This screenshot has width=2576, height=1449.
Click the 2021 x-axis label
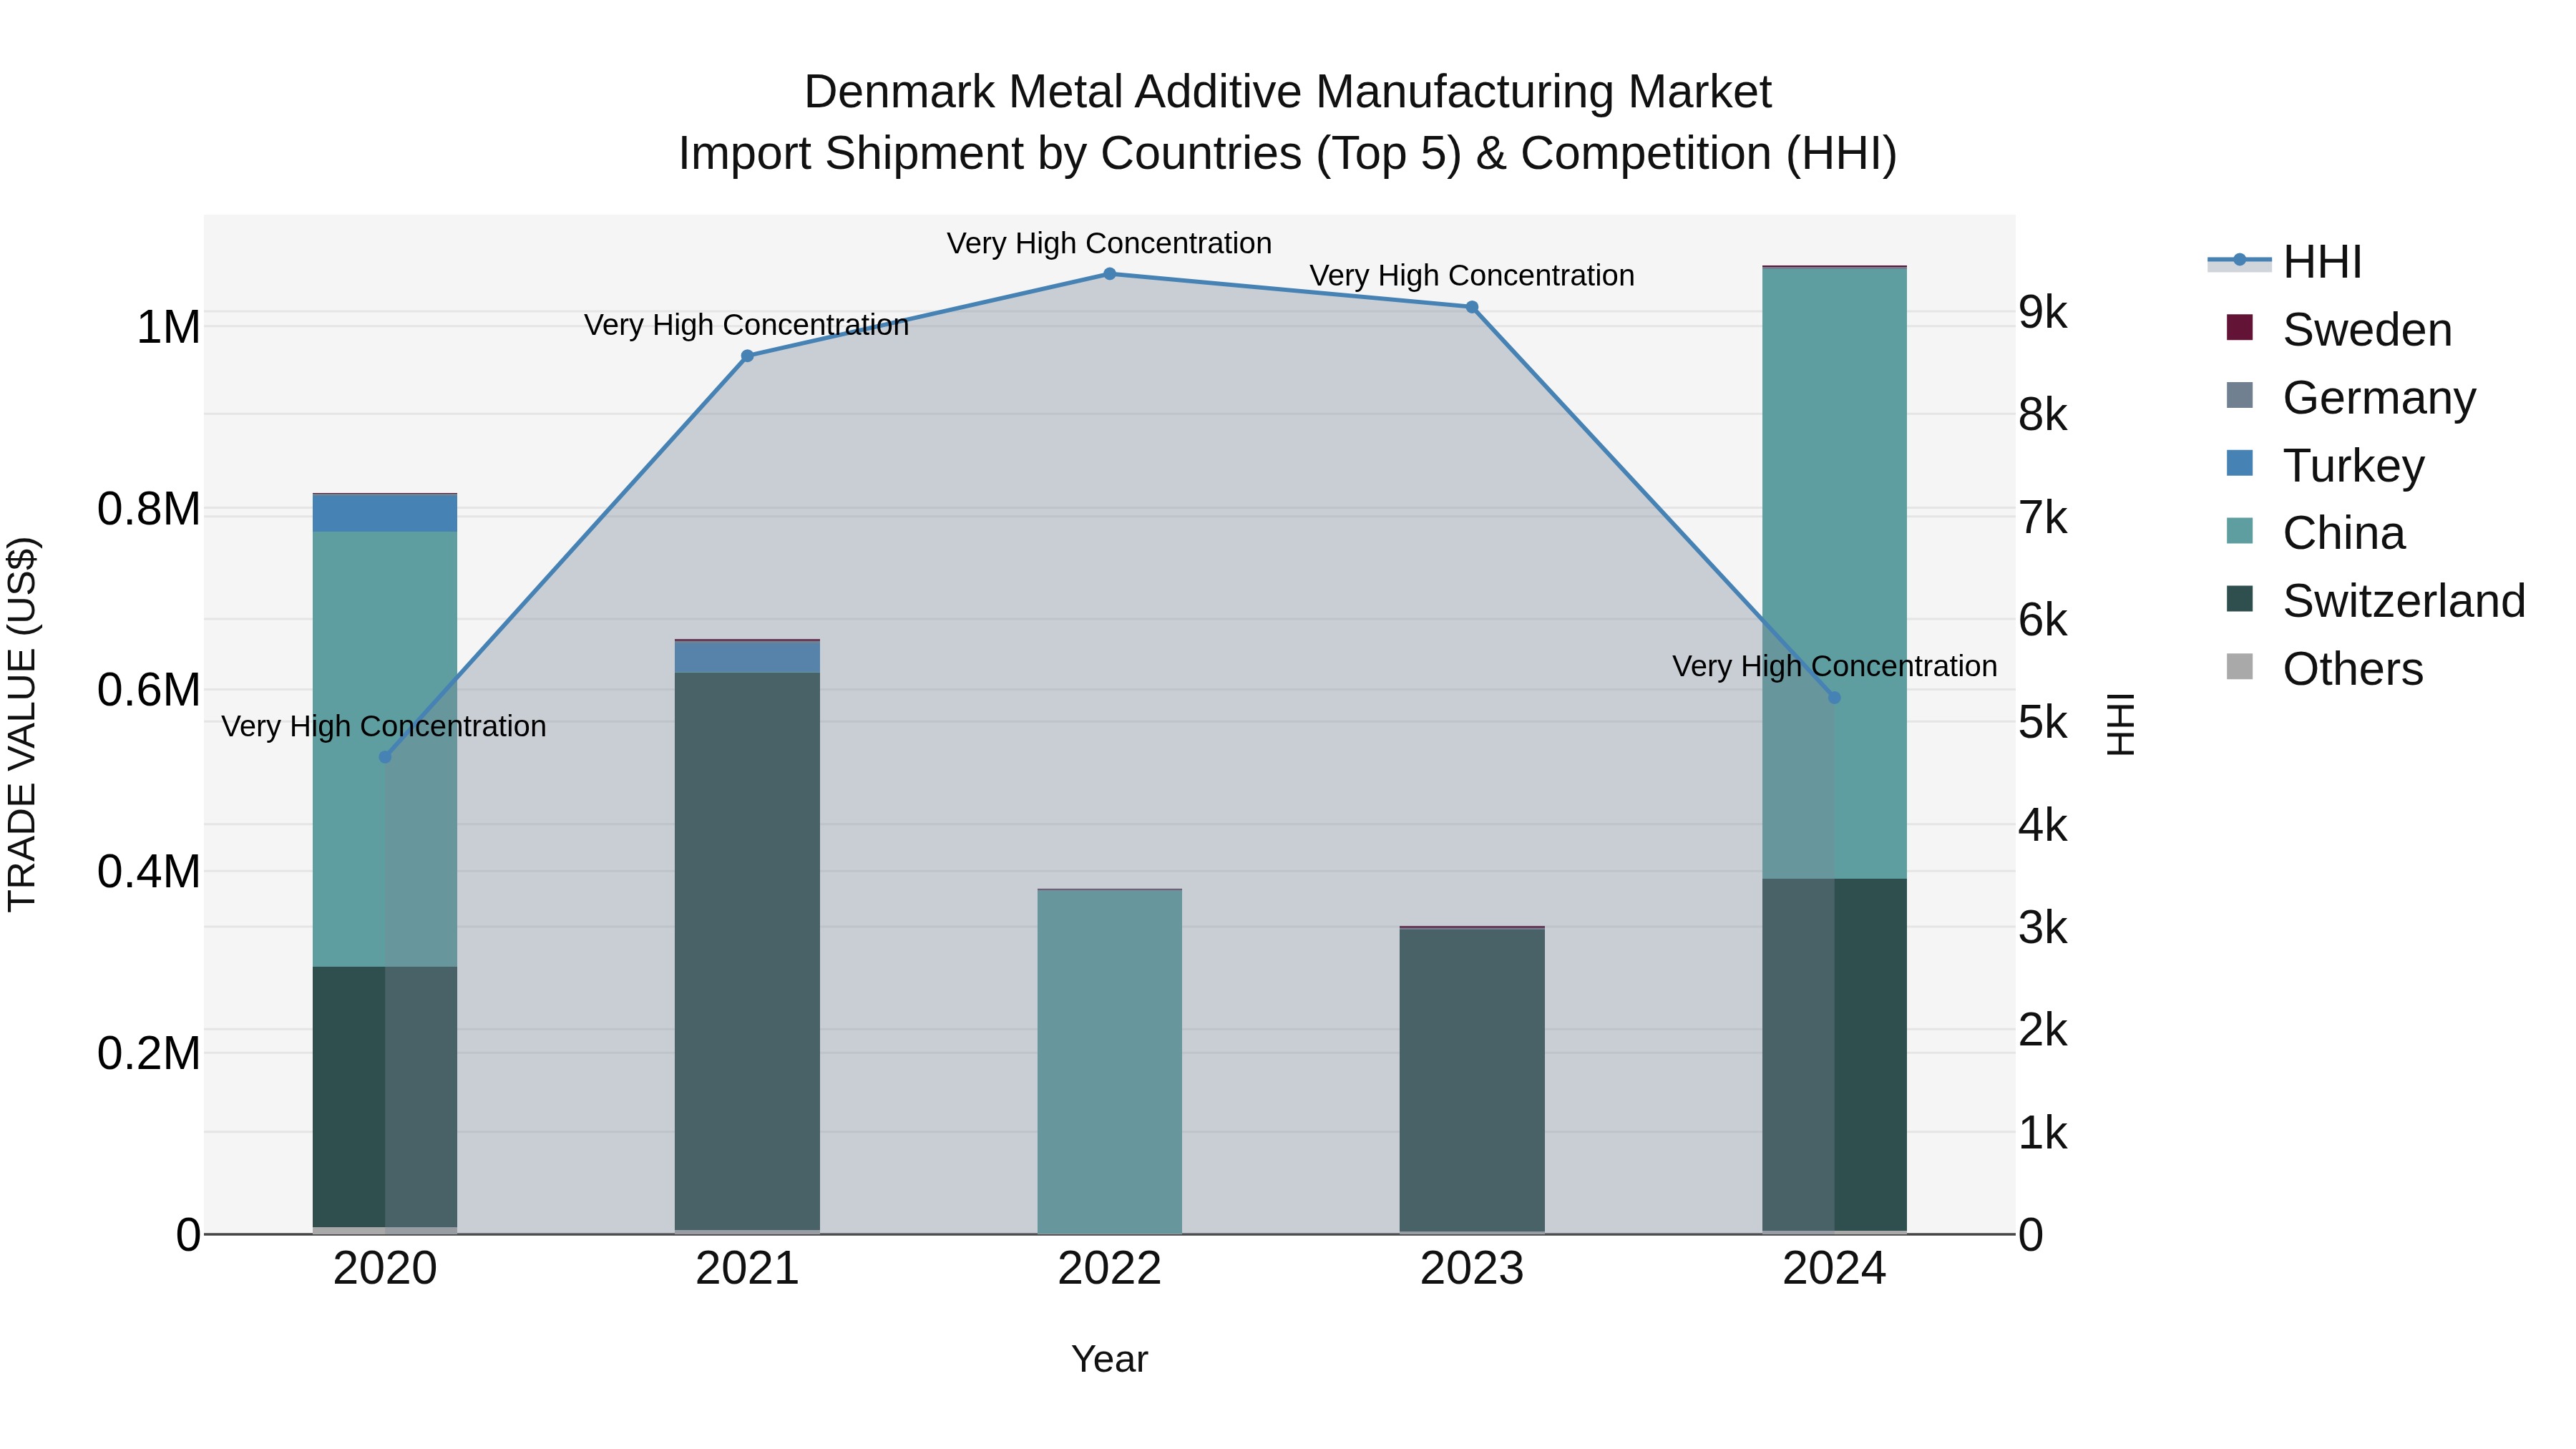747,1269
